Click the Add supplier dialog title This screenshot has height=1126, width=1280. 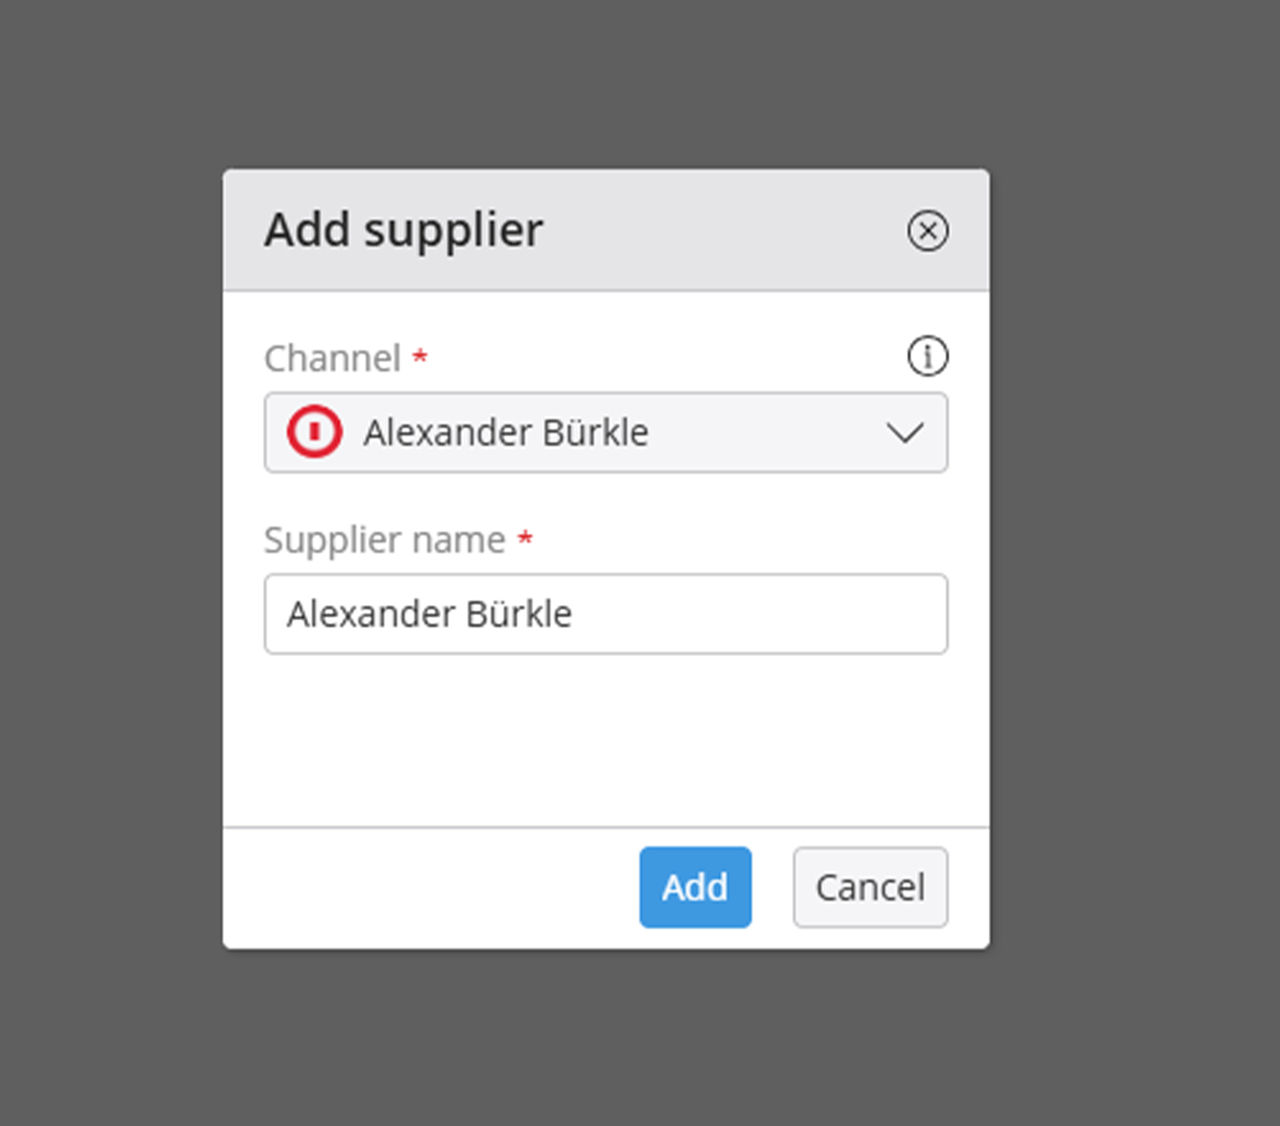pyautogui.click(x=402, y=229)
